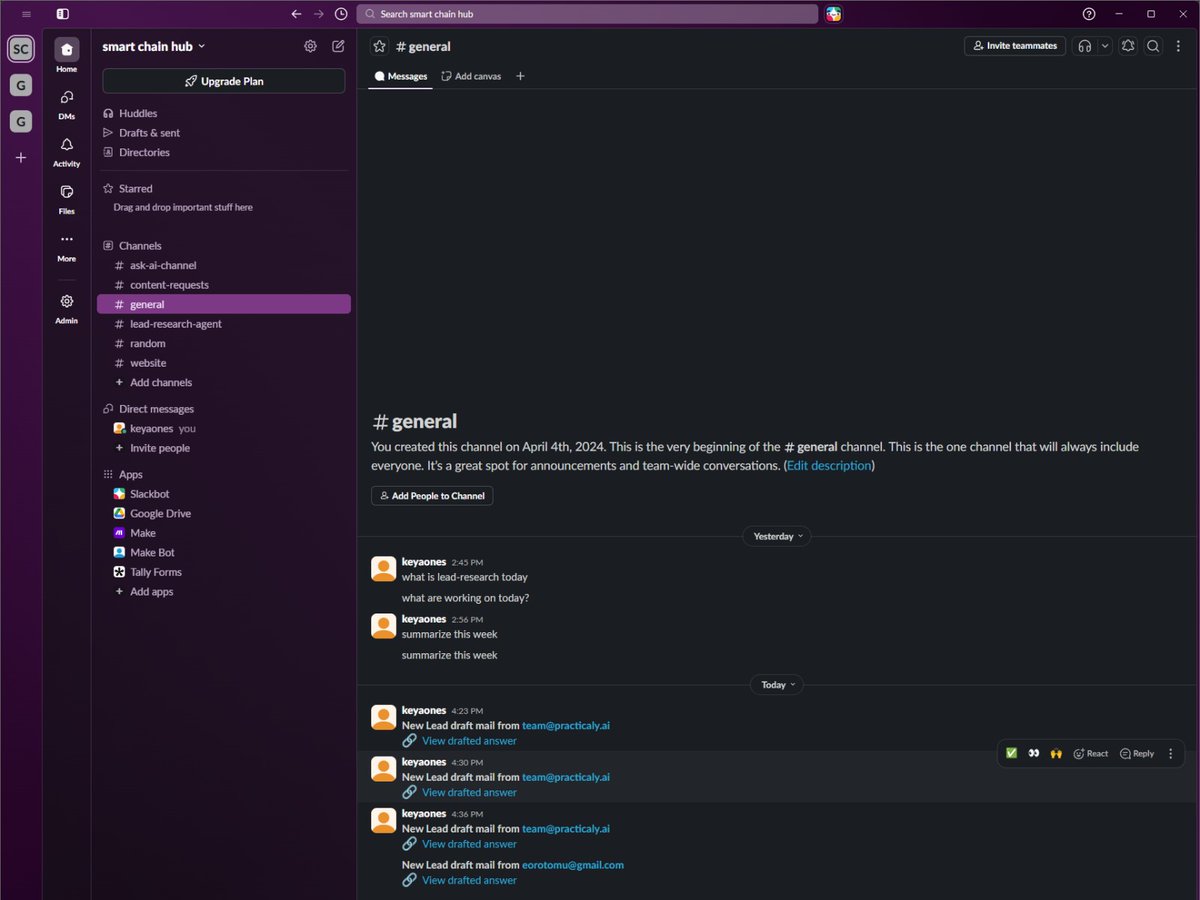The image size is (1200, 900).
Task: Open DMs from the left rail
Action: click(x=66, y=103)
